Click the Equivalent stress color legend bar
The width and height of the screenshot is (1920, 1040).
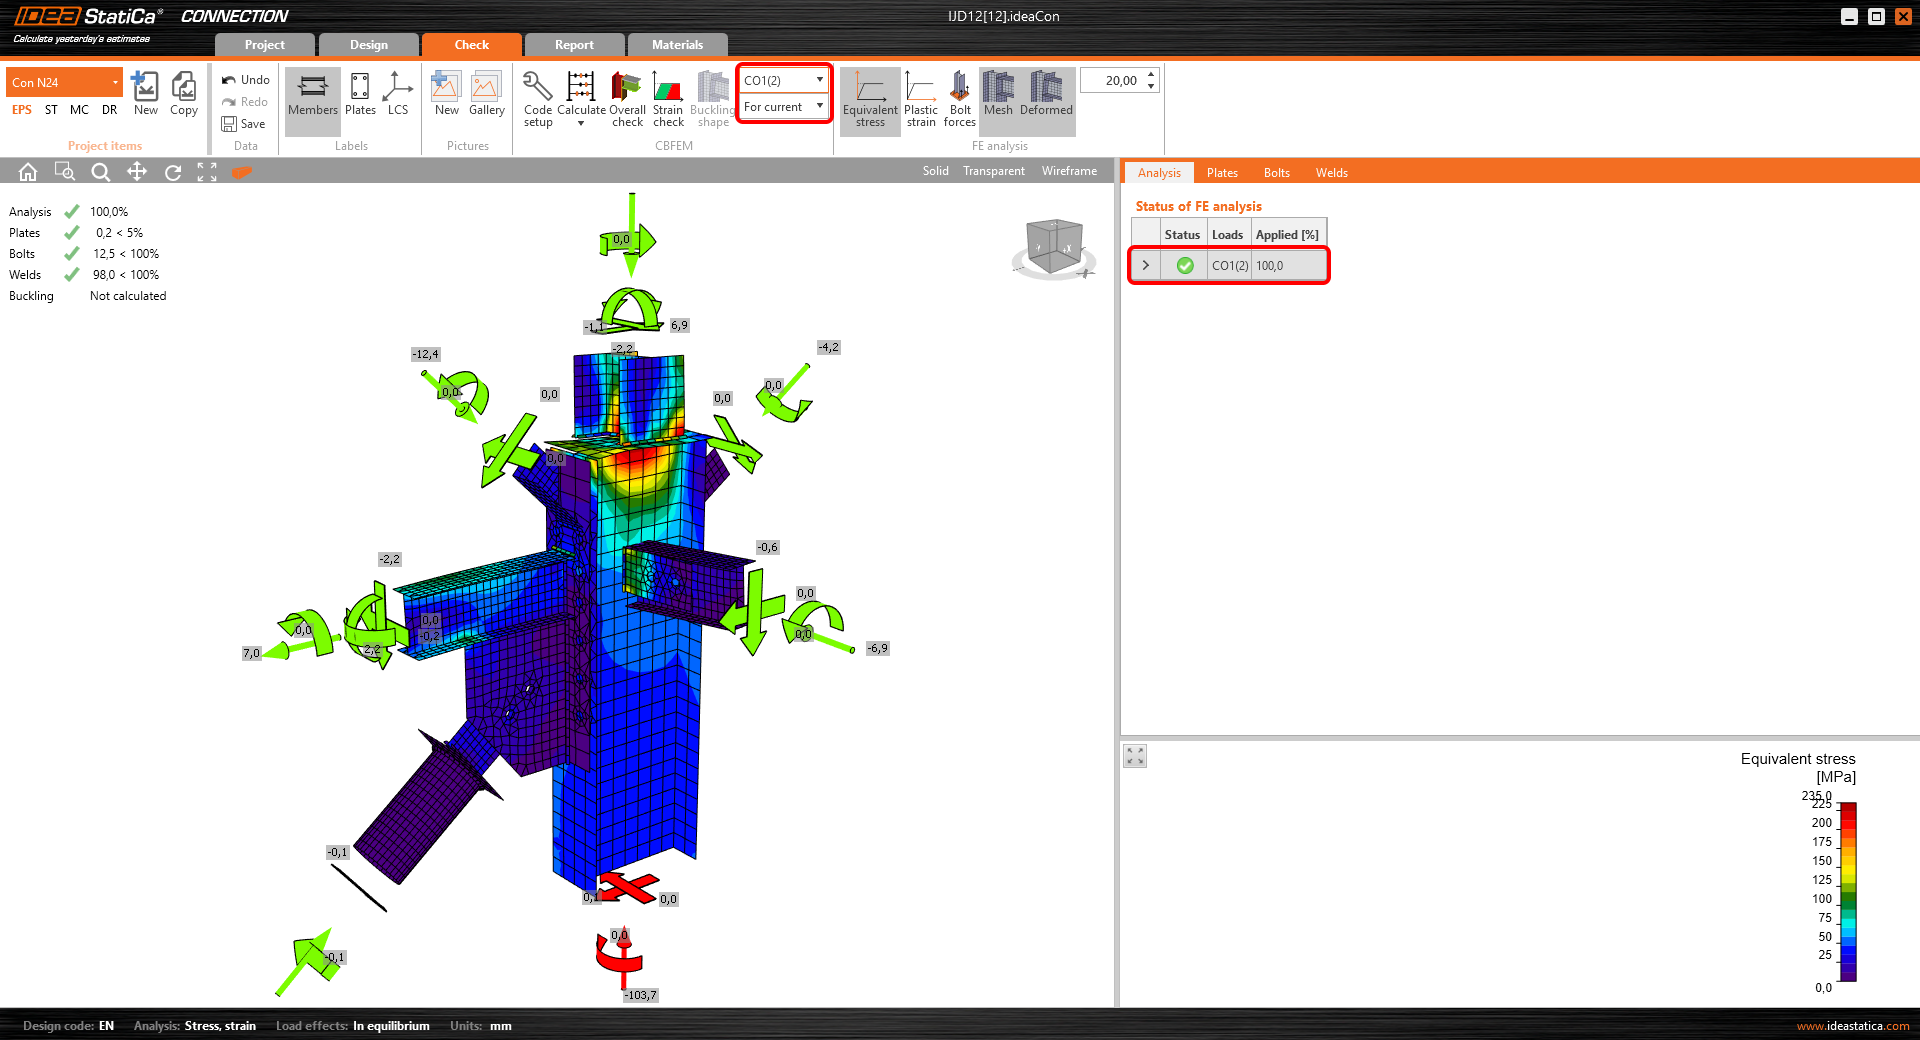(1848, 892)
